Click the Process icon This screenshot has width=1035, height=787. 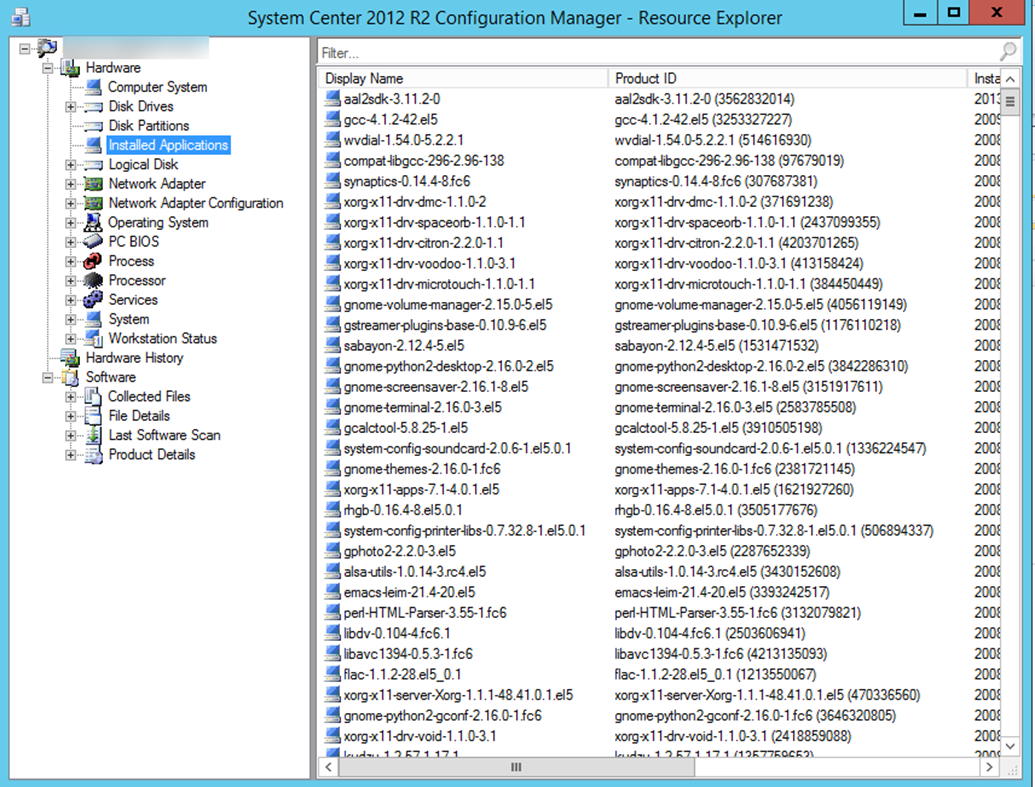93,261
